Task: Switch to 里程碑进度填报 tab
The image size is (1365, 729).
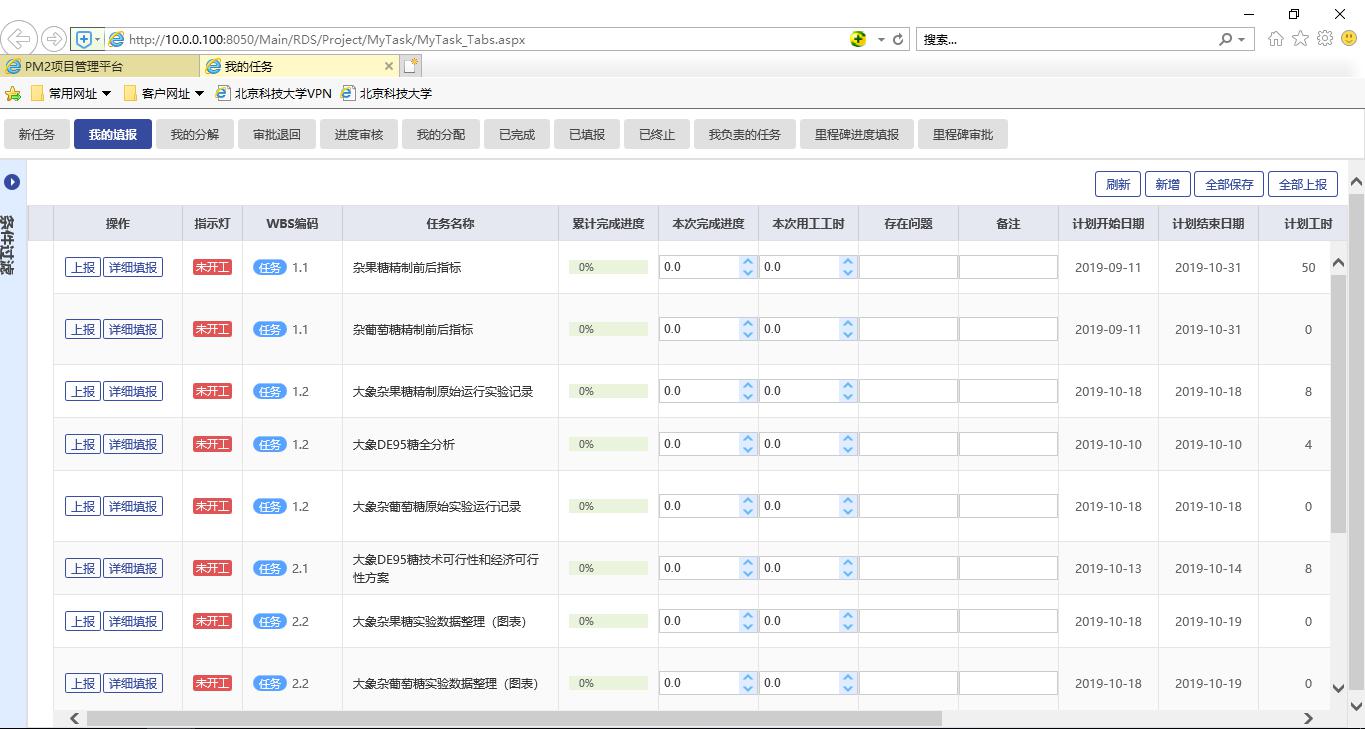Action: 856,134
